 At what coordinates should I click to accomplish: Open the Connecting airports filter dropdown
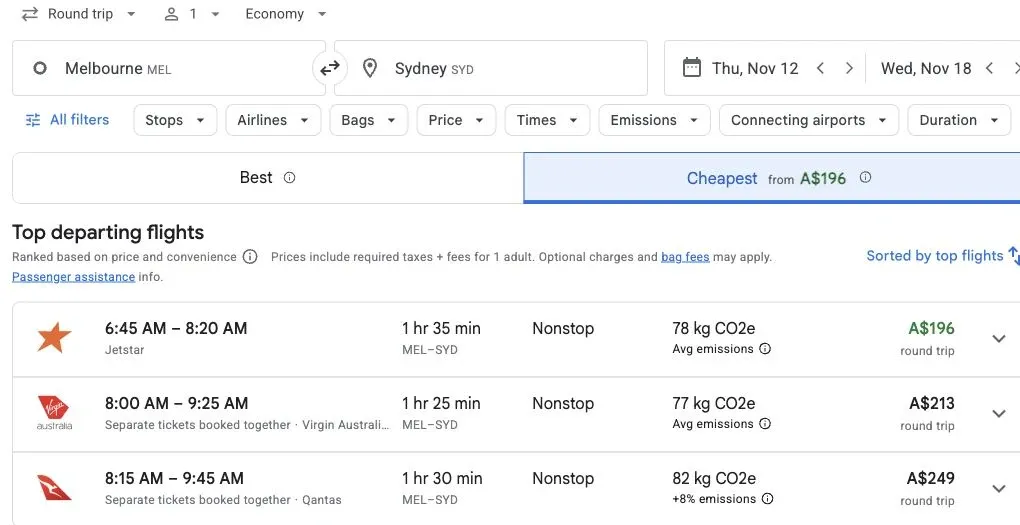point(809,120)
